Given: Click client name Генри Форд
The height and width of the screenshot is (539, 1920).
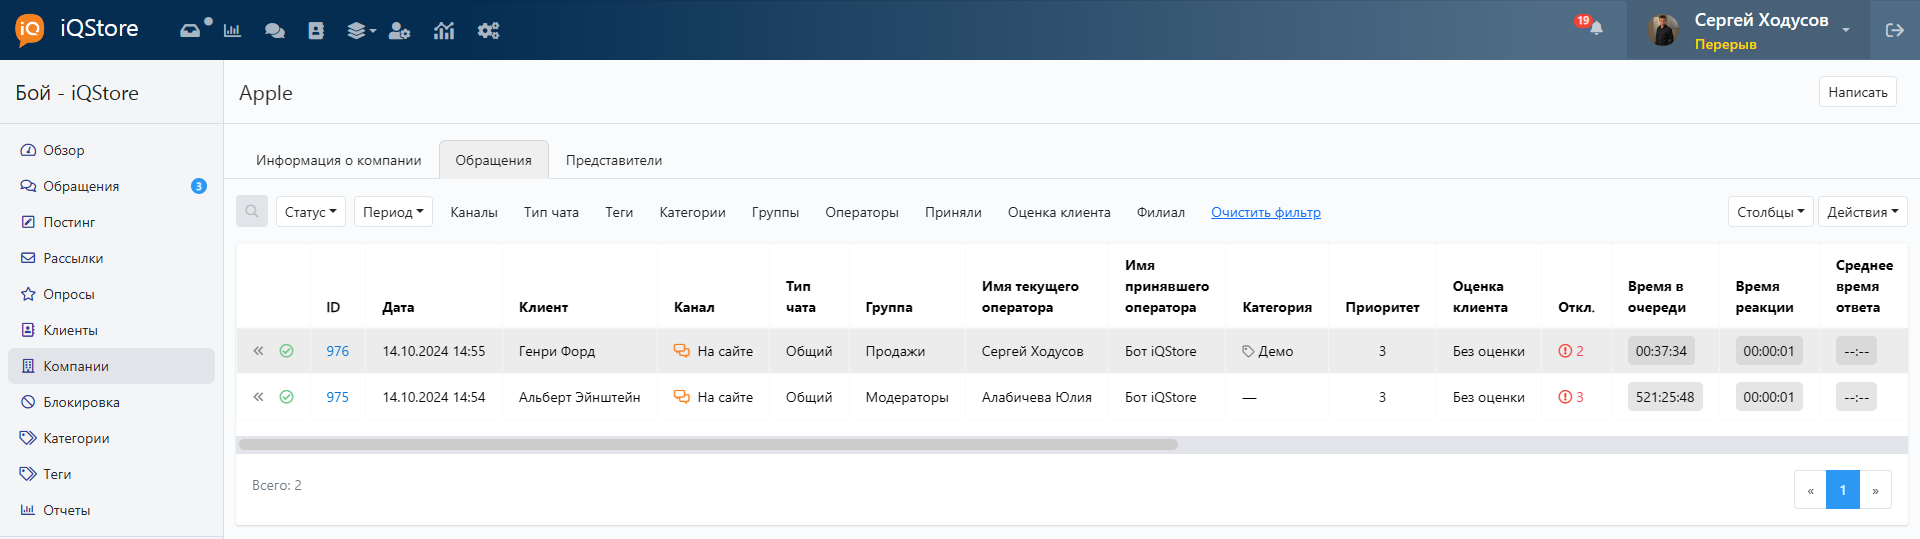Looking at the screenshot, I should [x=557, y=351].
